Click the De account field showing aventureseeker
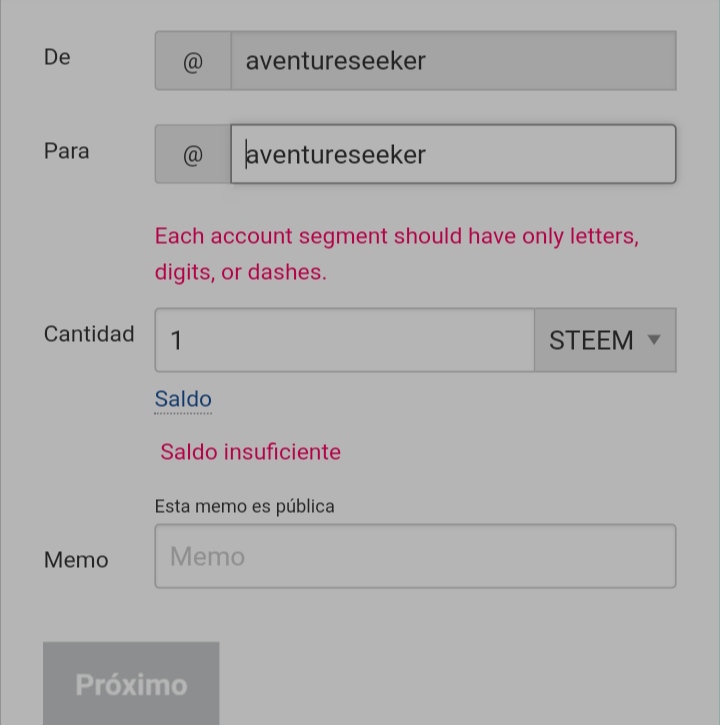Screen dimensions: 720x725 tap(454, 61)
